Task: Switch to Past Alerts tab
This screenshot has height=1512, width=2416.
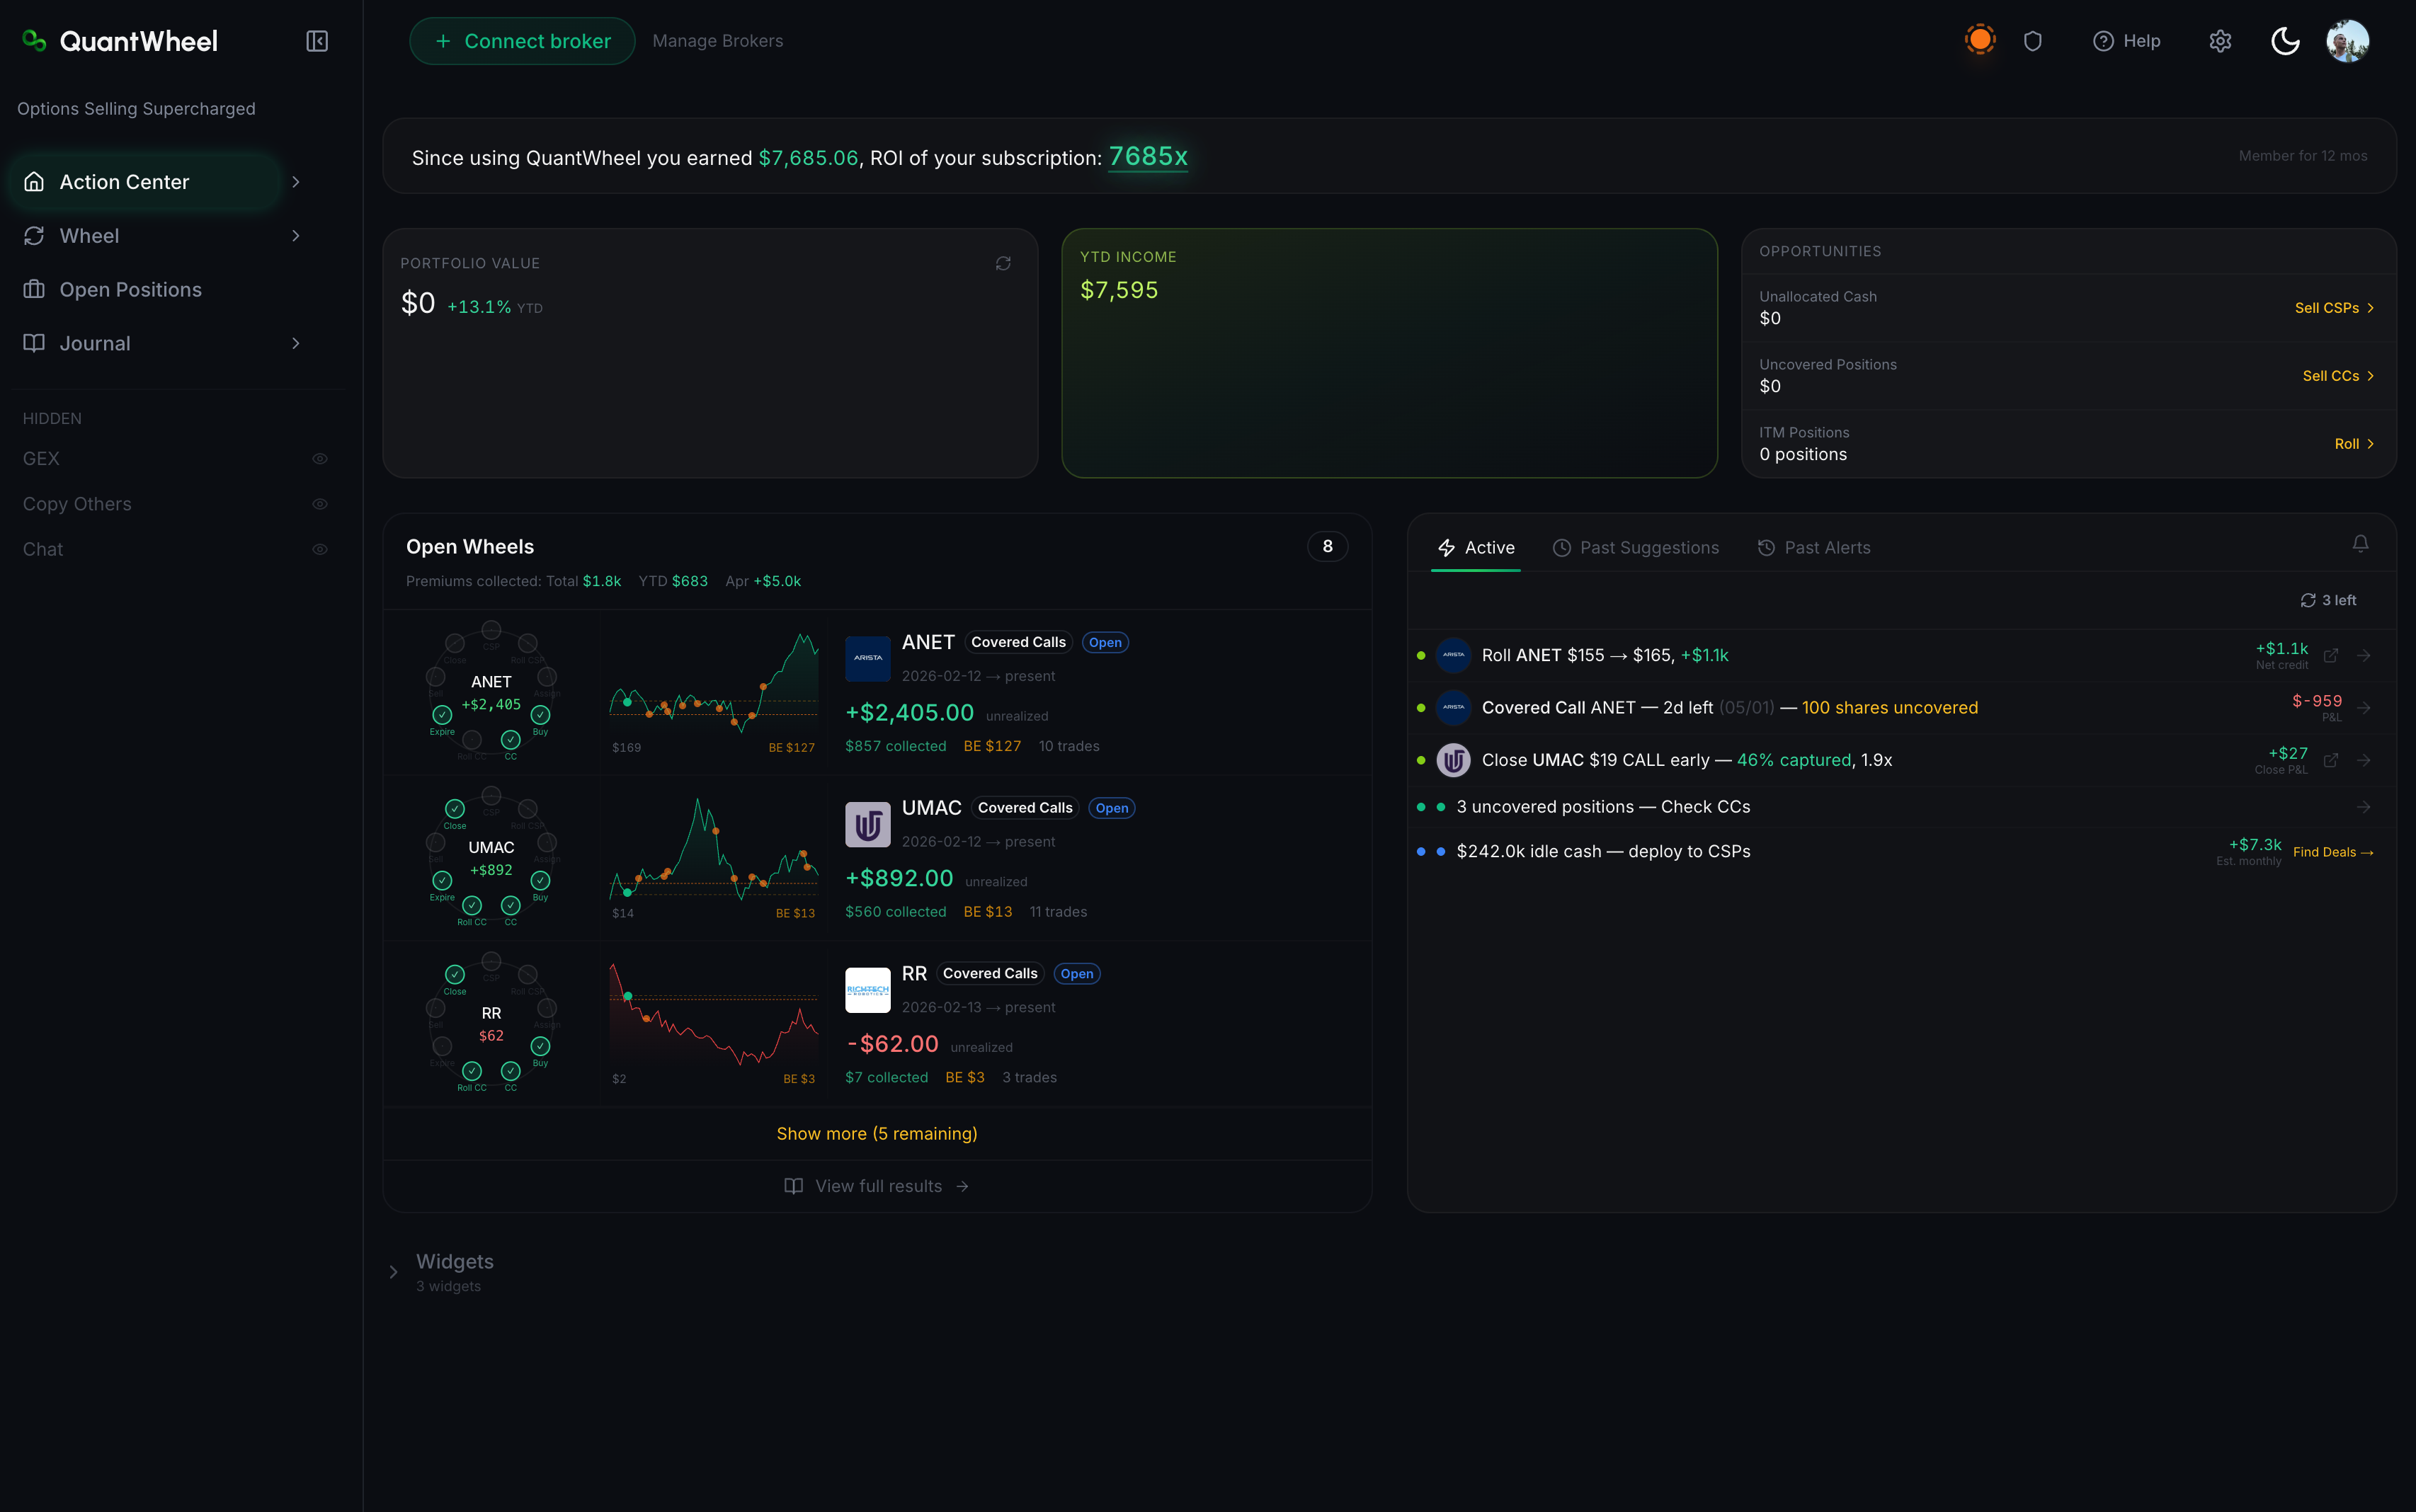Action: (1814, 548)
